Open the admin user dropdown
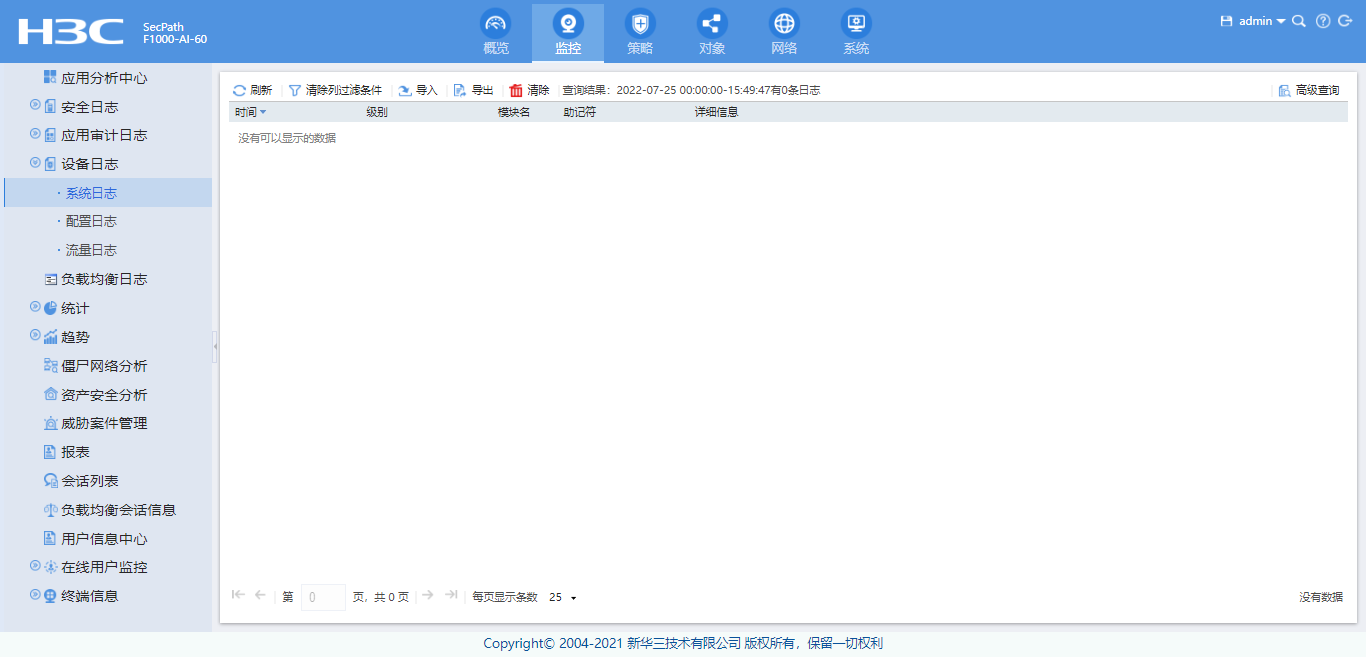The width and height of the screenshot is (1366, 657). pos(1262,21)
